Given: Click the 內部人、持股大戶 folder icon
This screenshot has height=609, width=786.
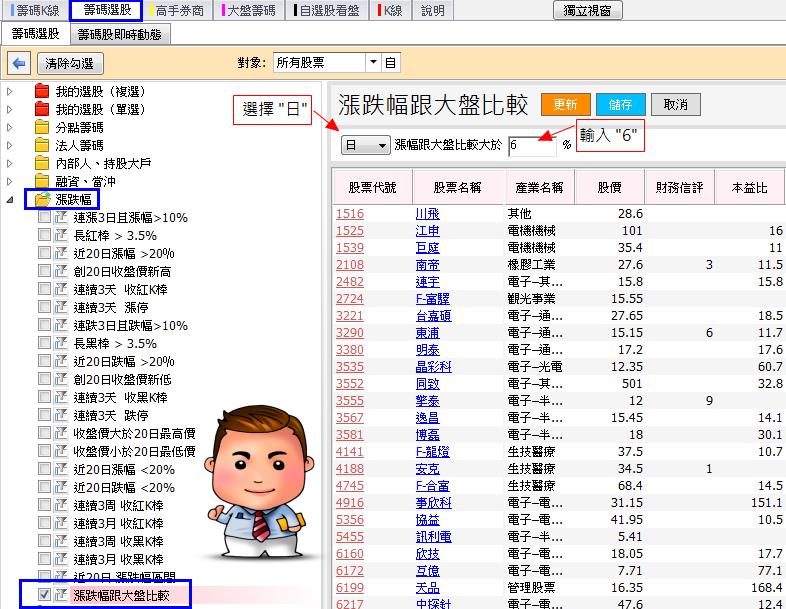Looking at the screenshot, I should tap(42, 163).
